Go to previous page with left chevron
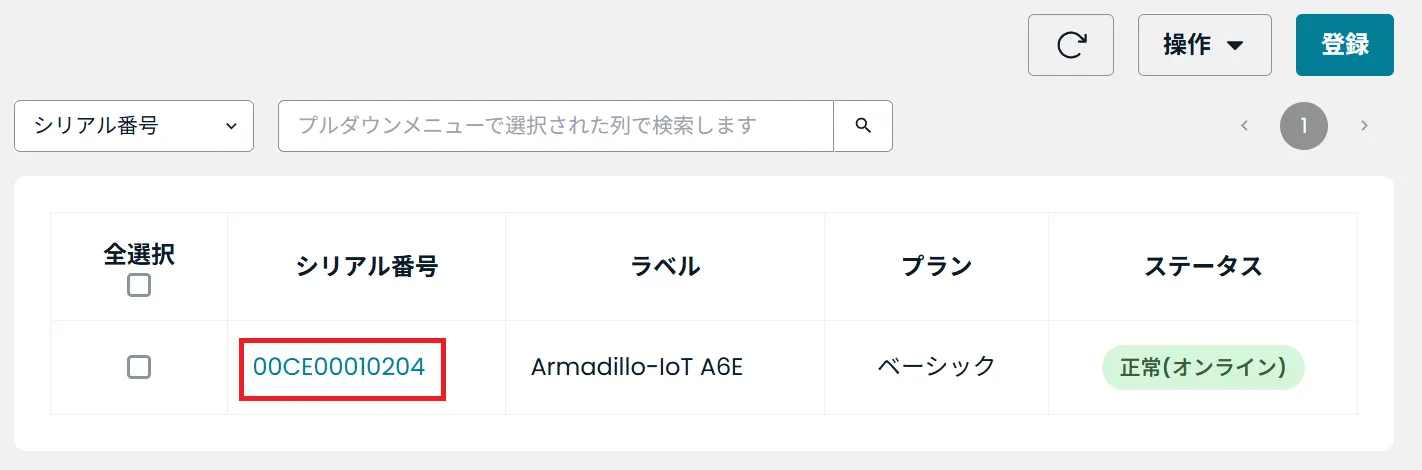This screenshot has height=470, width=1422. point(1245,126)
